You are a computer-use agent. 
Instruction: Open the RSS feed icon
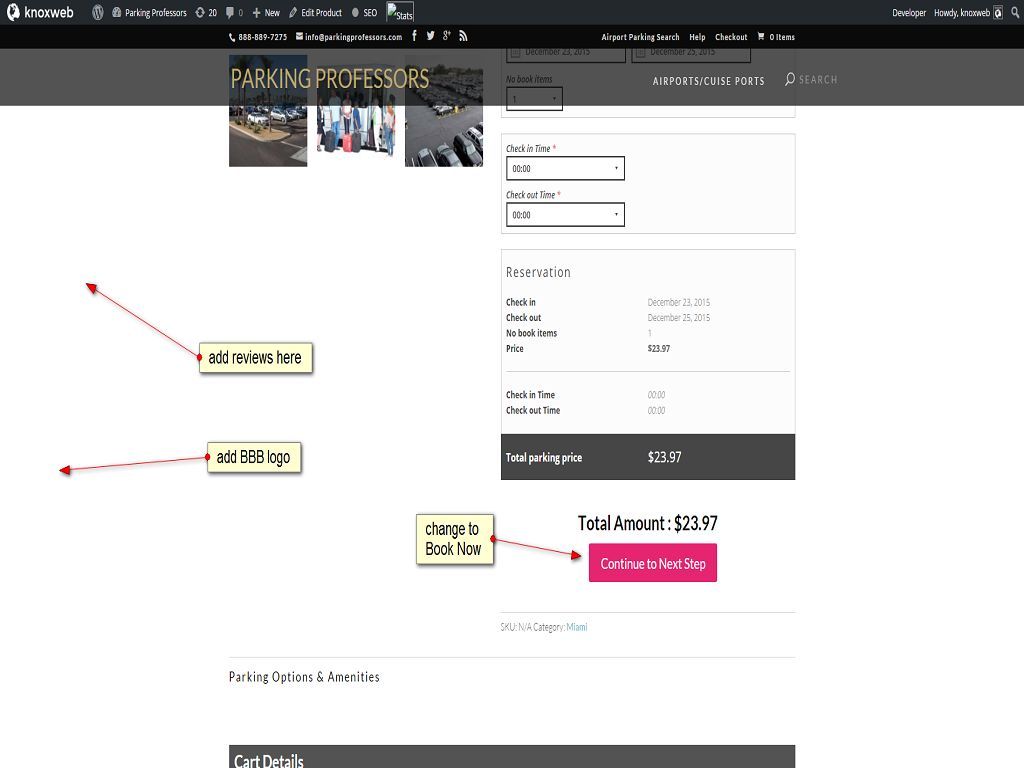click(463, 36)
